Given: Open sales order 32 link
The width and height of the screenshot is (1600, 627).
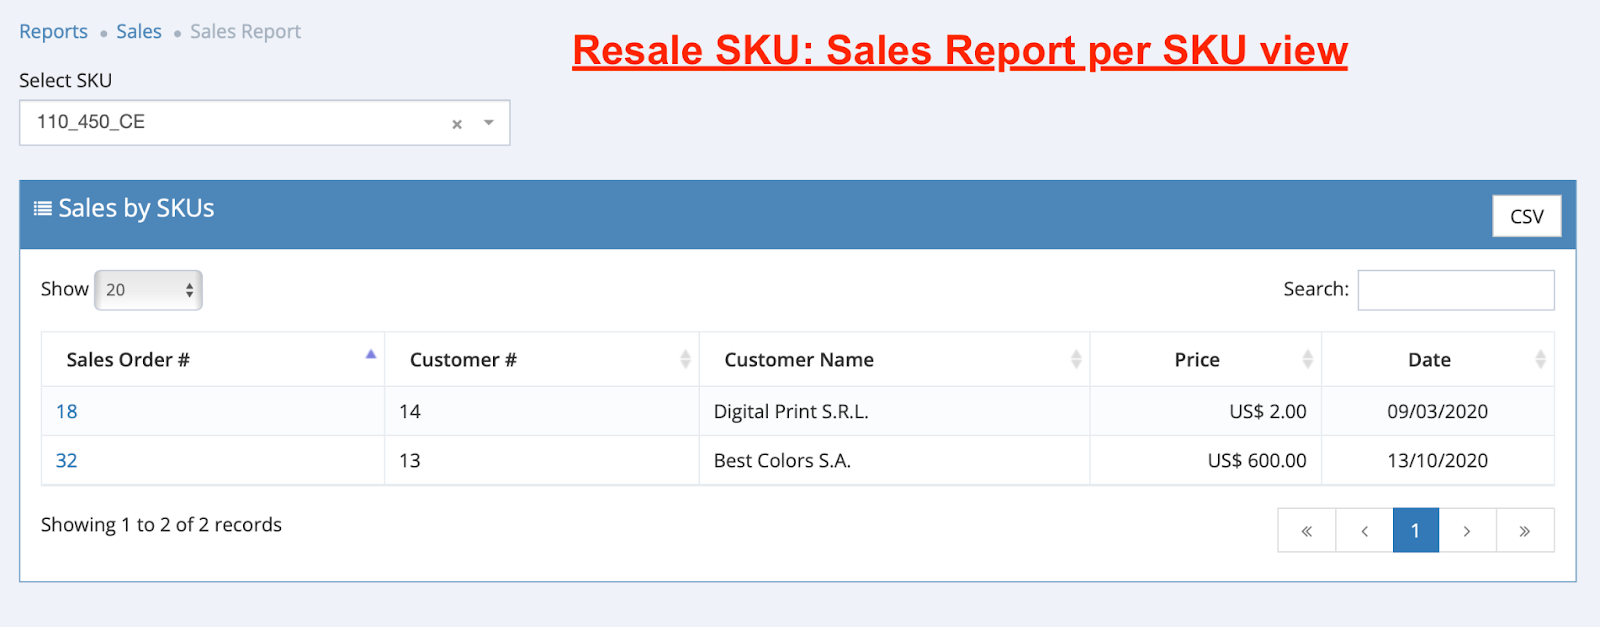Looking at the screenshot, I should [x=67, y=460].
